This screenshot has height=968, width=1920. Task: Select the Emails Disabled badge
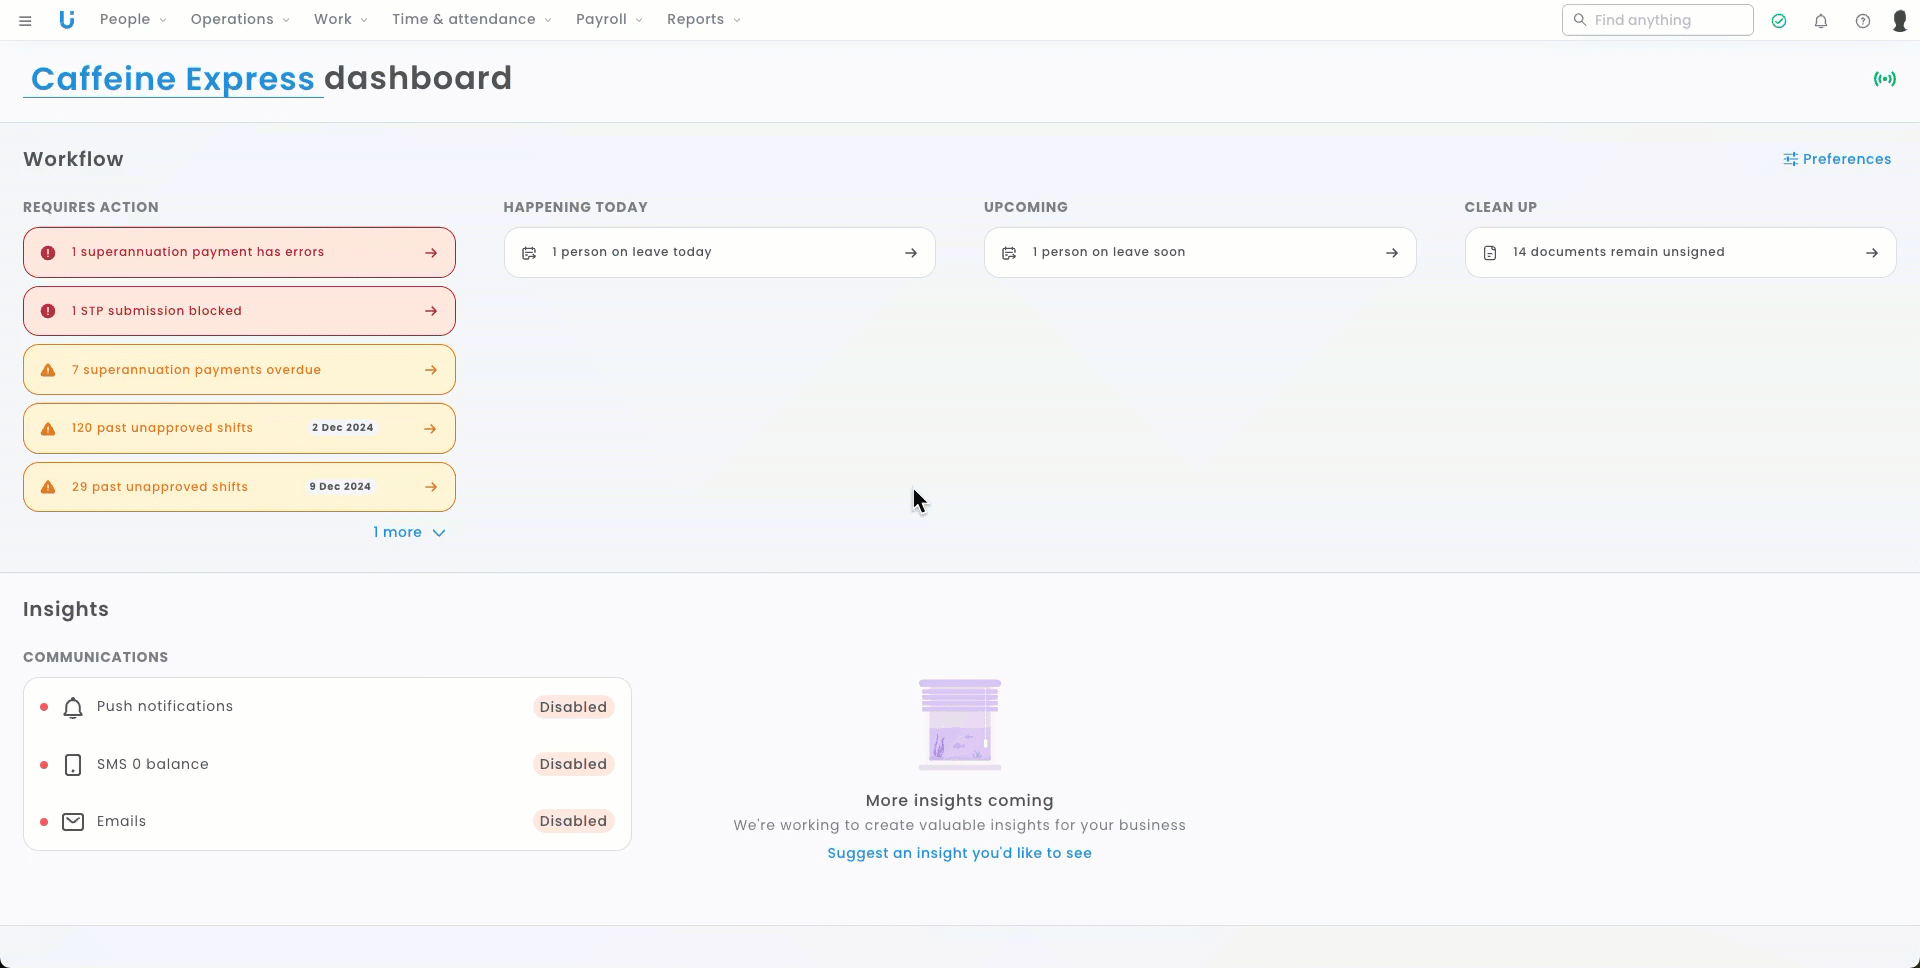573,821
